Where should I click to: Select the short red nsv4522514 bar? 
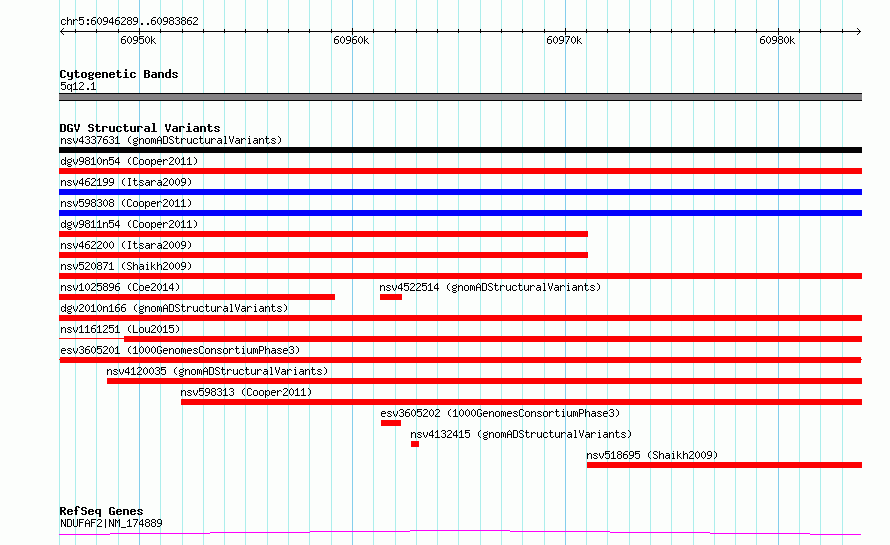pos(391,297)
